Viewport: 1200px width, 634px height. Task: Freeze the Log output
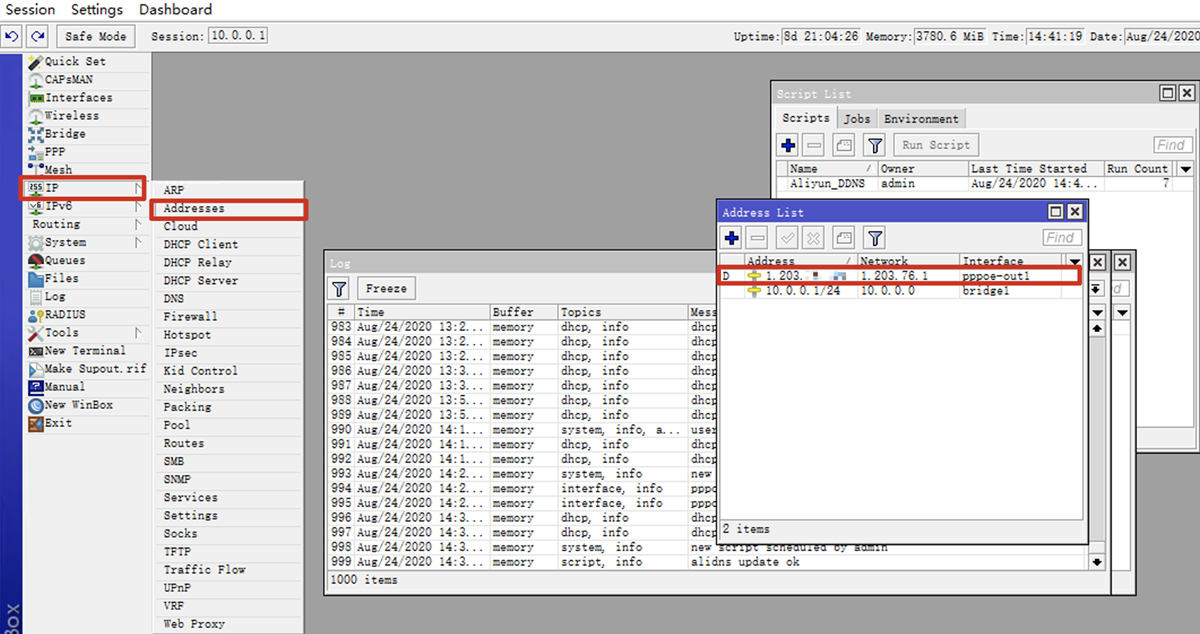(386, 289)
